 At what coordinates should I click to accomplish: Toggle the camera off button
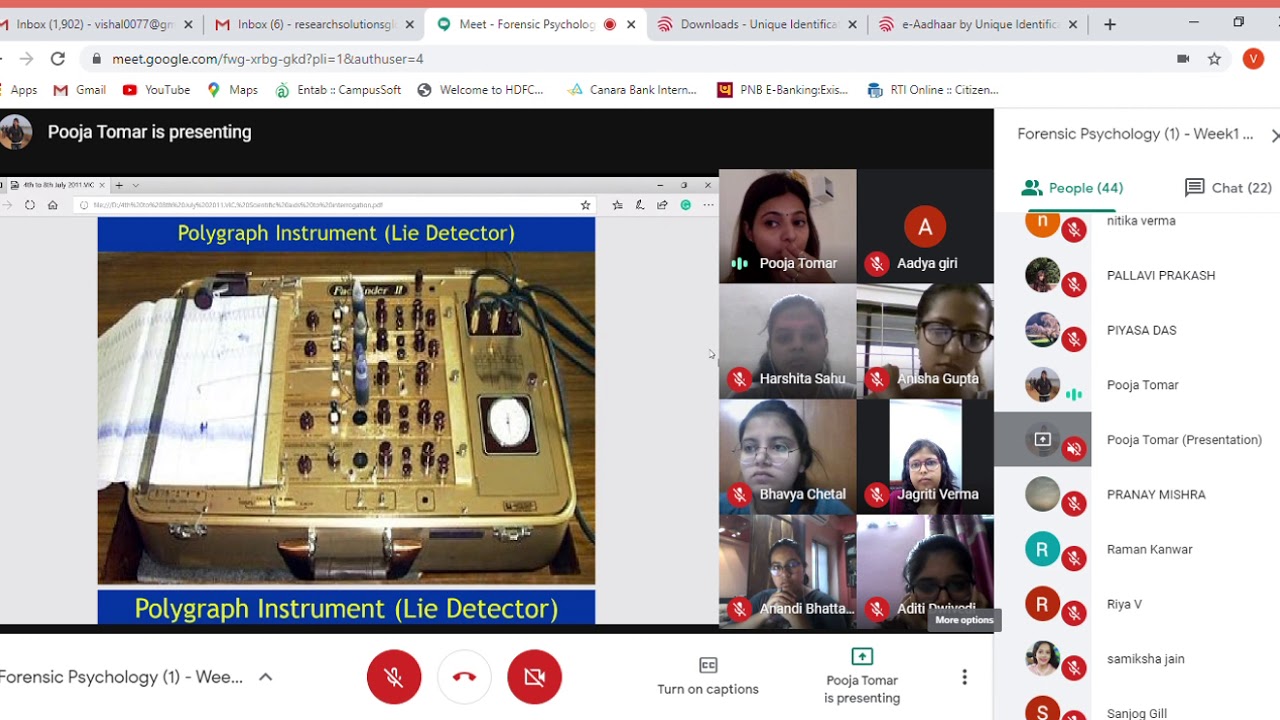coord(534,677)
